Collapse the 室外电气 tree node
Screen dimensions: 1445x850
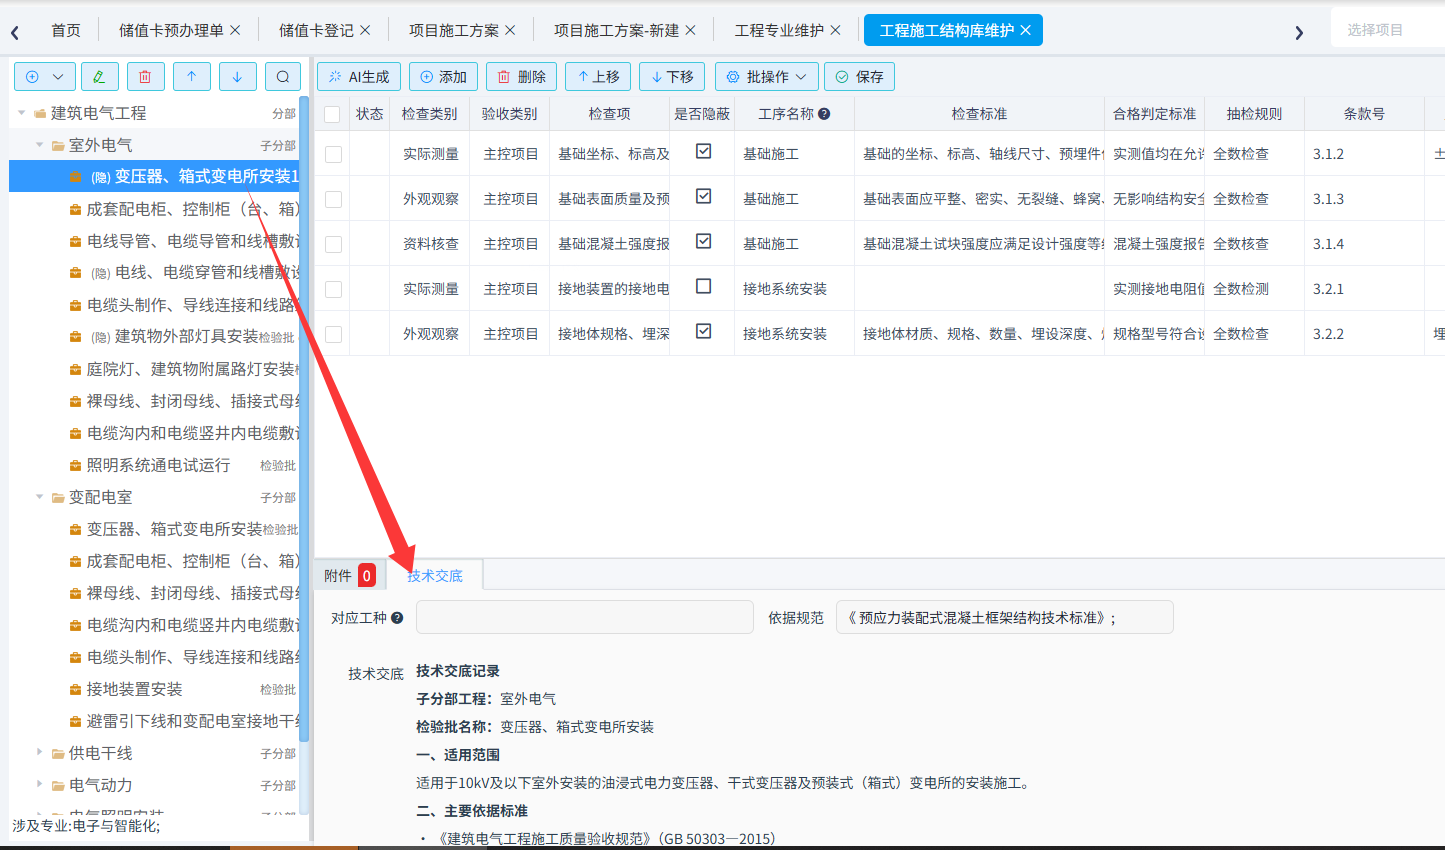(40, 145)
